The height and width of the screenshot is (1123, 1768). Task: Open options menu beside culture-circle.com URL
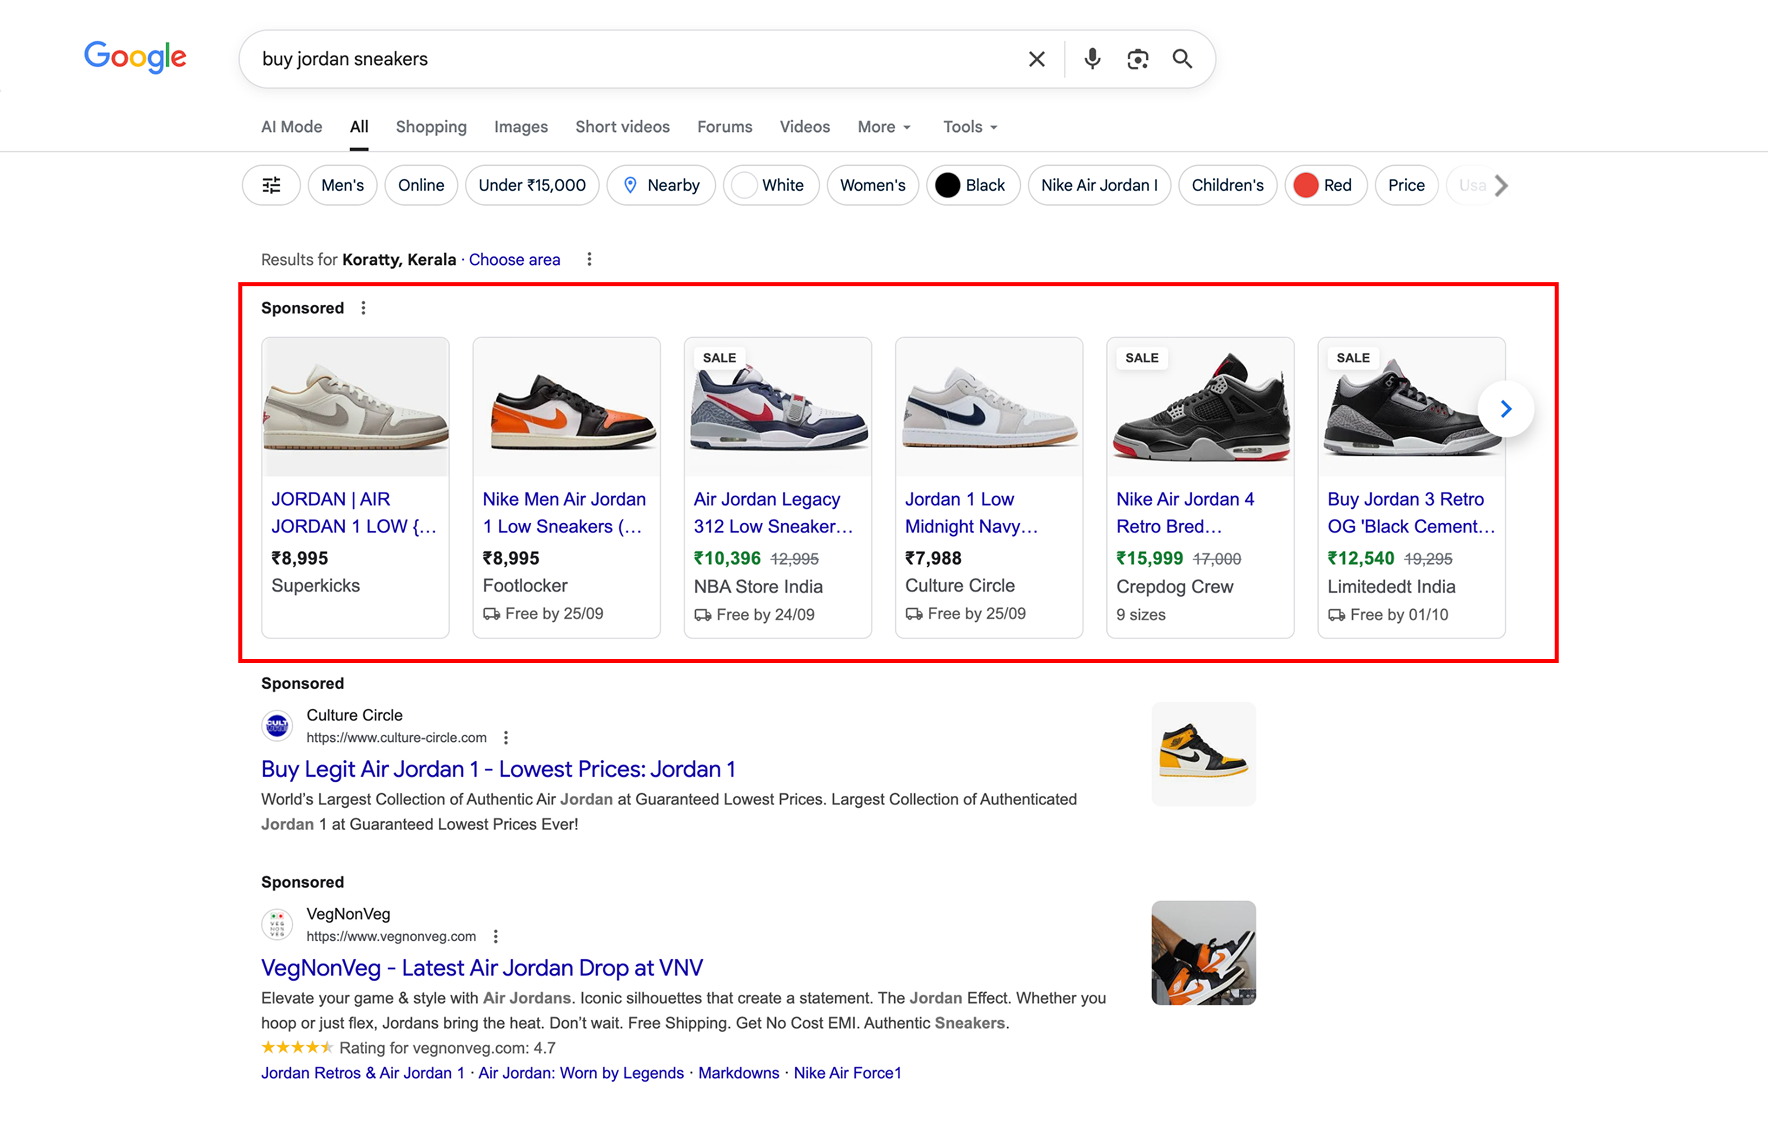pyautogui.click(x=506, y=738)
